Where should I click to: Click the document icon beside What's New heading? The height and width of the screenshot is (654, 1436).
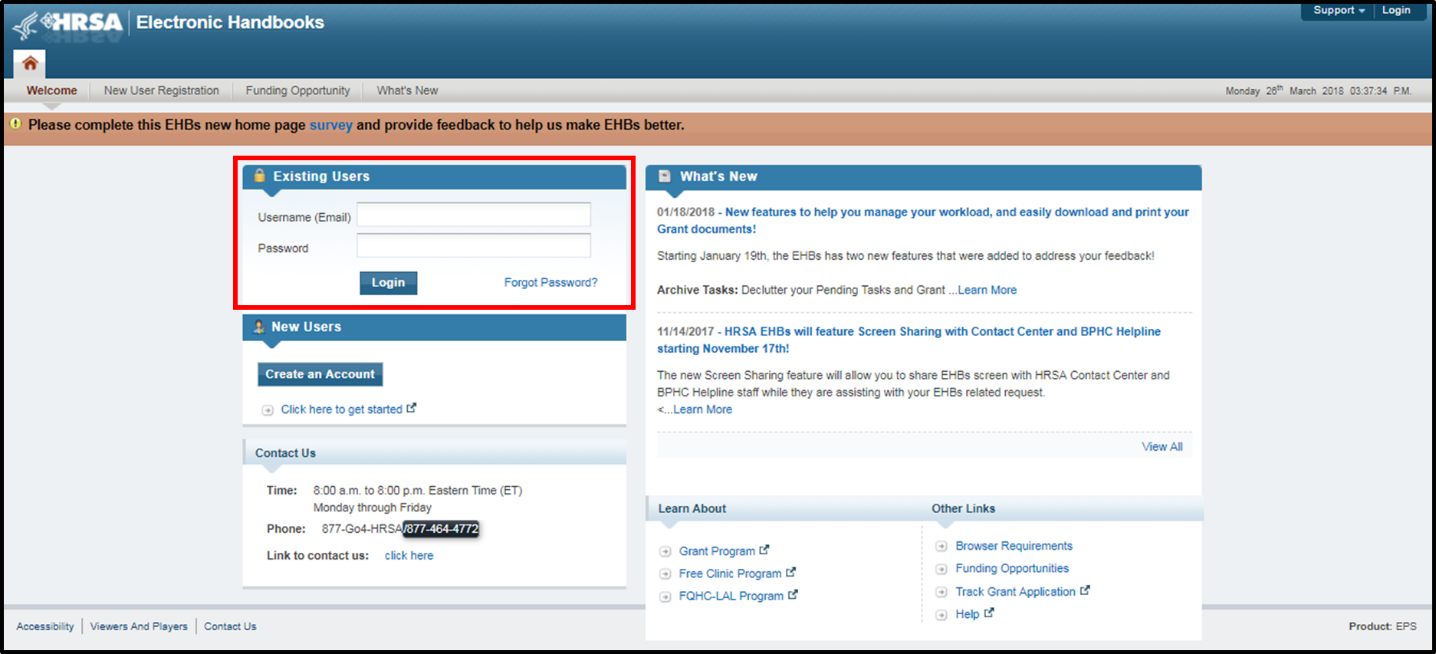(664, 176)
